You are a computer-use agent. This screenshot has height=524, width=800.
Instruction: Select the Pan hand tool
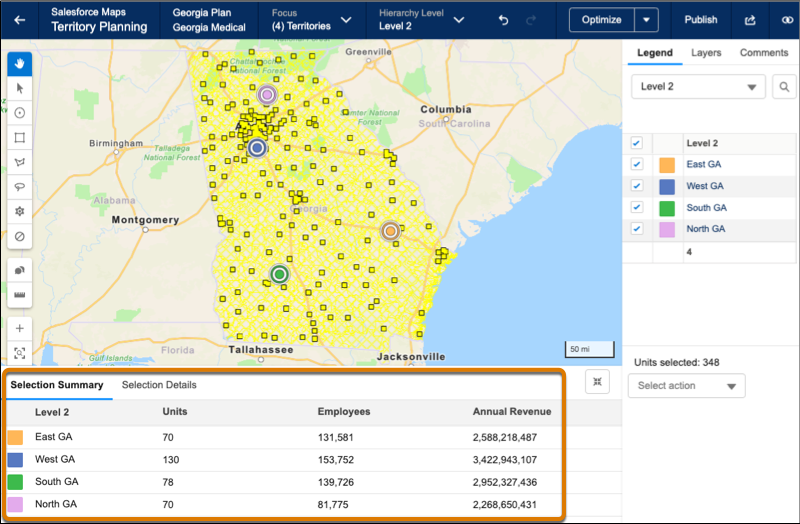pos(19,64)
